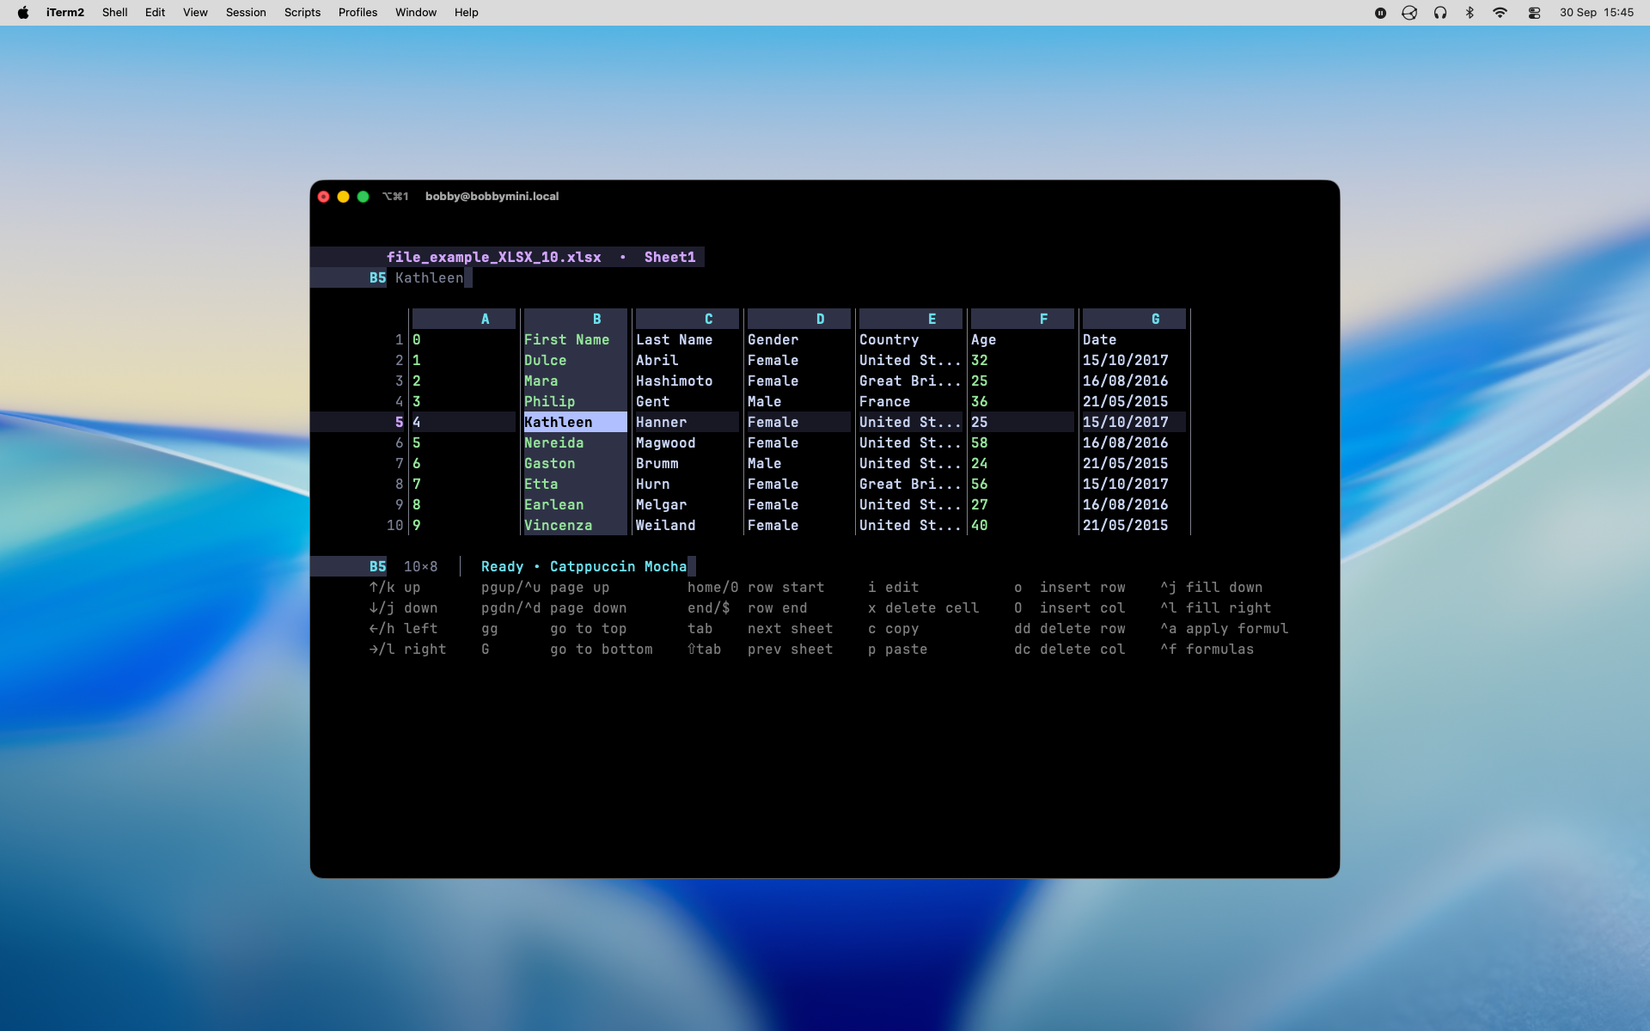Select the France cell in Country column
Screen dimensions: 1650x1031
(884, 402)
